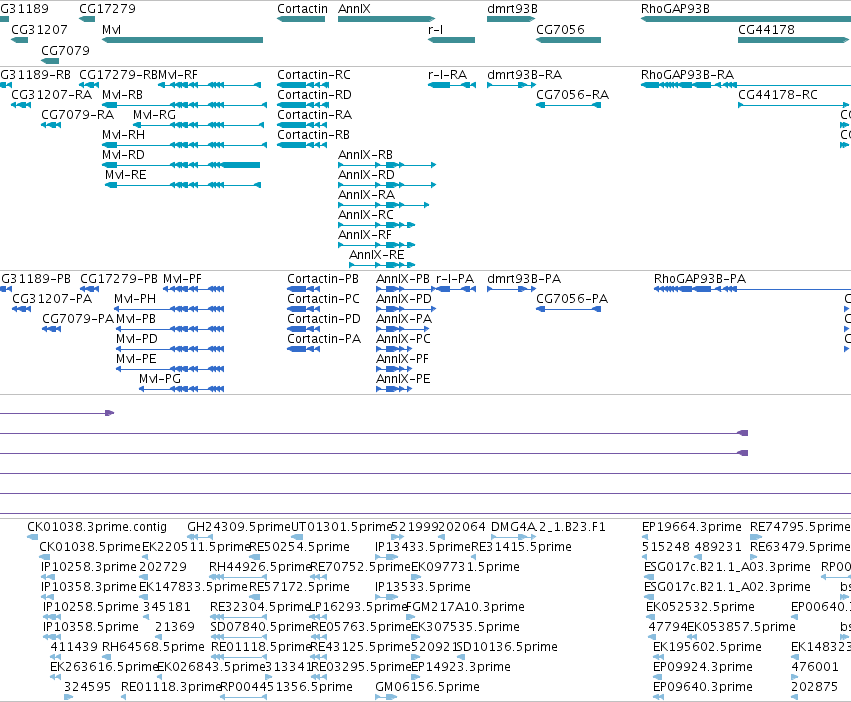Viewport: 851px width, 702px height.
Task: Select the RhoGAP93B-RA transcript label
Action: [x=688, y=74]
